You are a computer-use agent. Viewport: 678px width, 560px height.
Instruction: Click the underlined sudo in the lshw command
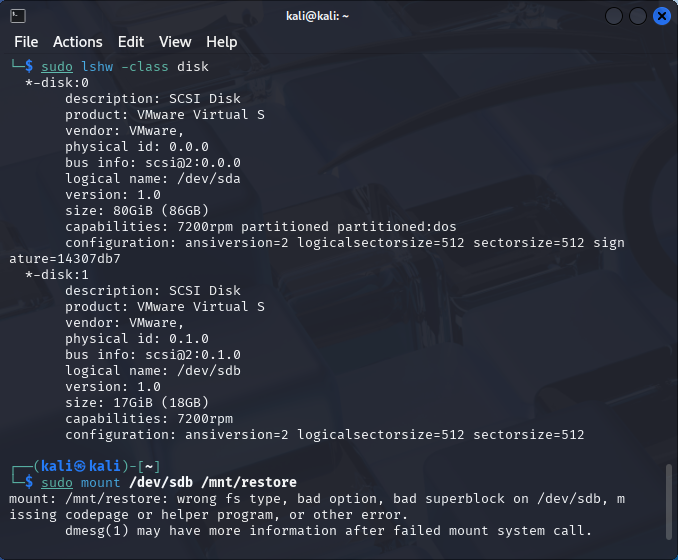57,67
